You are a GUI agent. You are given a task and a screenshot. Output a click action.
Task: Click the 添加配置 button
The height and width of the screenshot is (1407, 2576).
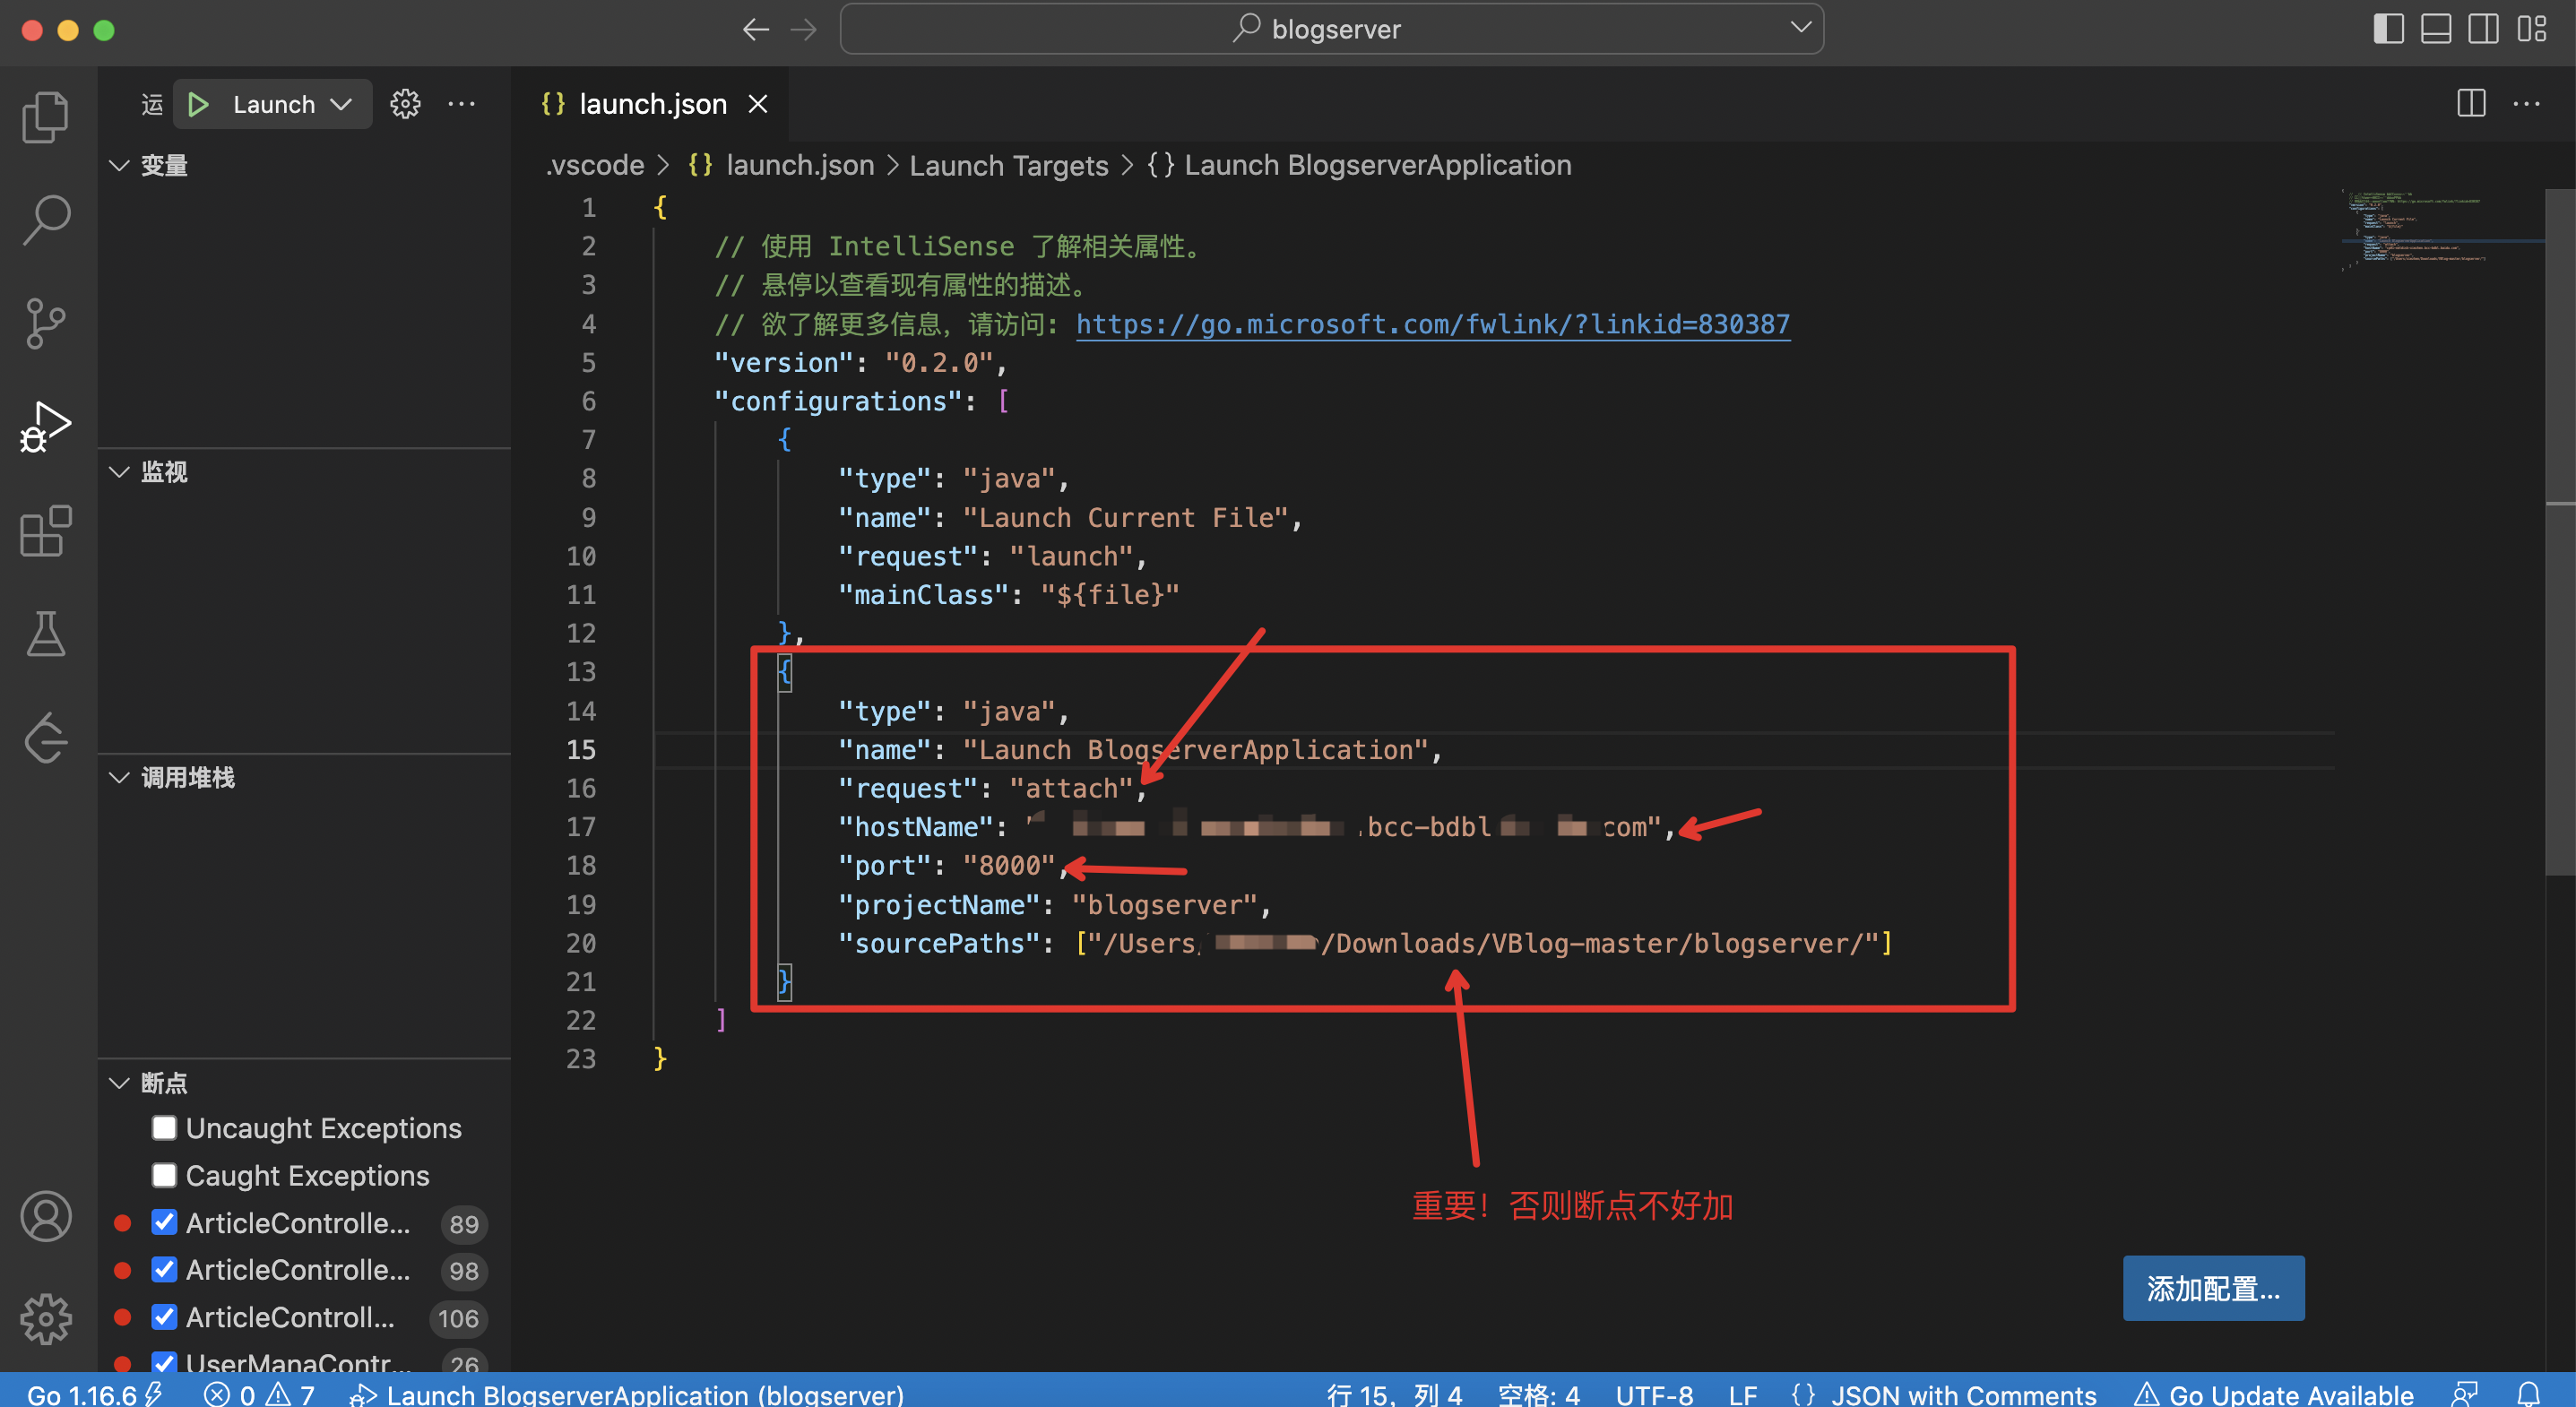click(2213, 1288)
